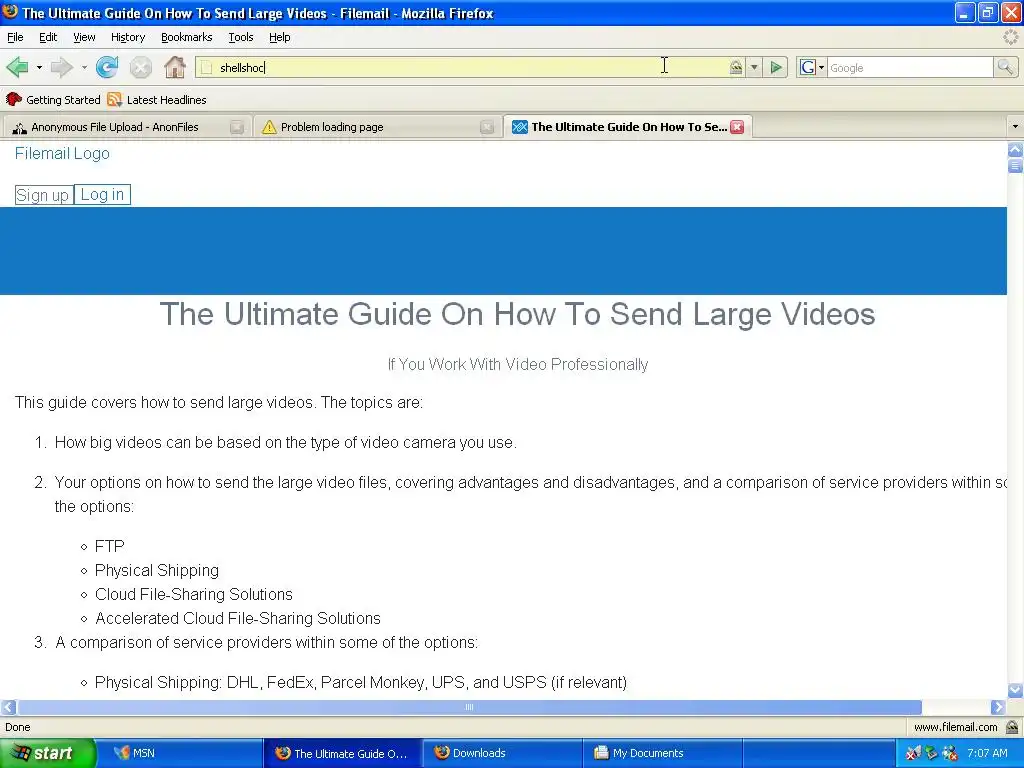Viewport: 1024px width, 768px height.
Task: Click the Stop loading button
Action: 140,67
